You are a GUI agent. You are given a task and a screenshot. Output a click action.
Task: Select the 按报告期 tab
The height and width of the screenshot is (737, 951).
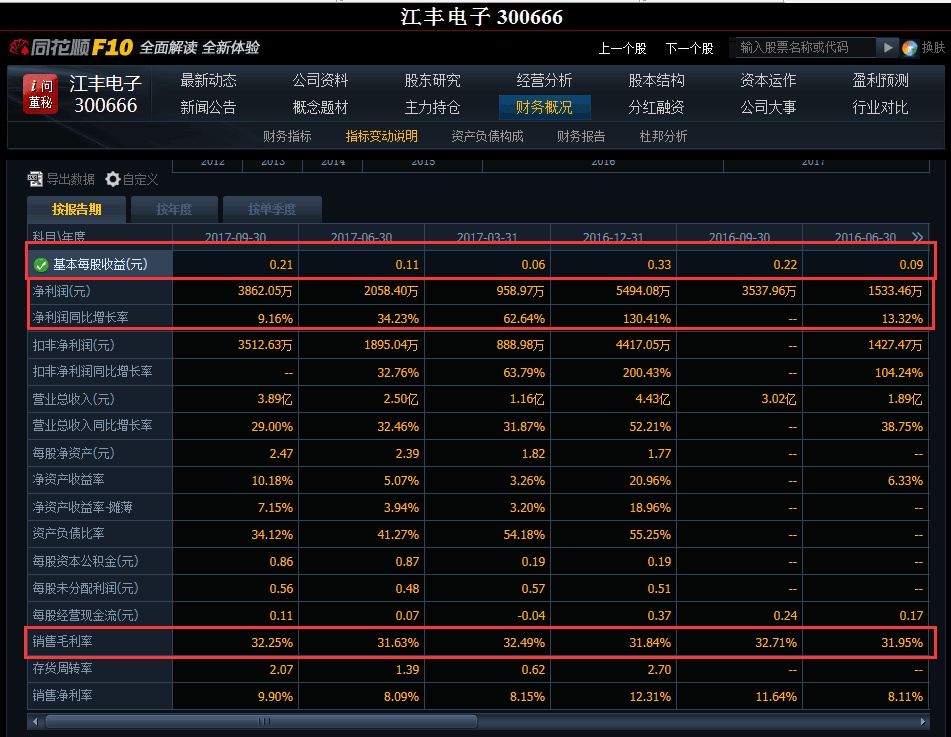tap(76, 209)
